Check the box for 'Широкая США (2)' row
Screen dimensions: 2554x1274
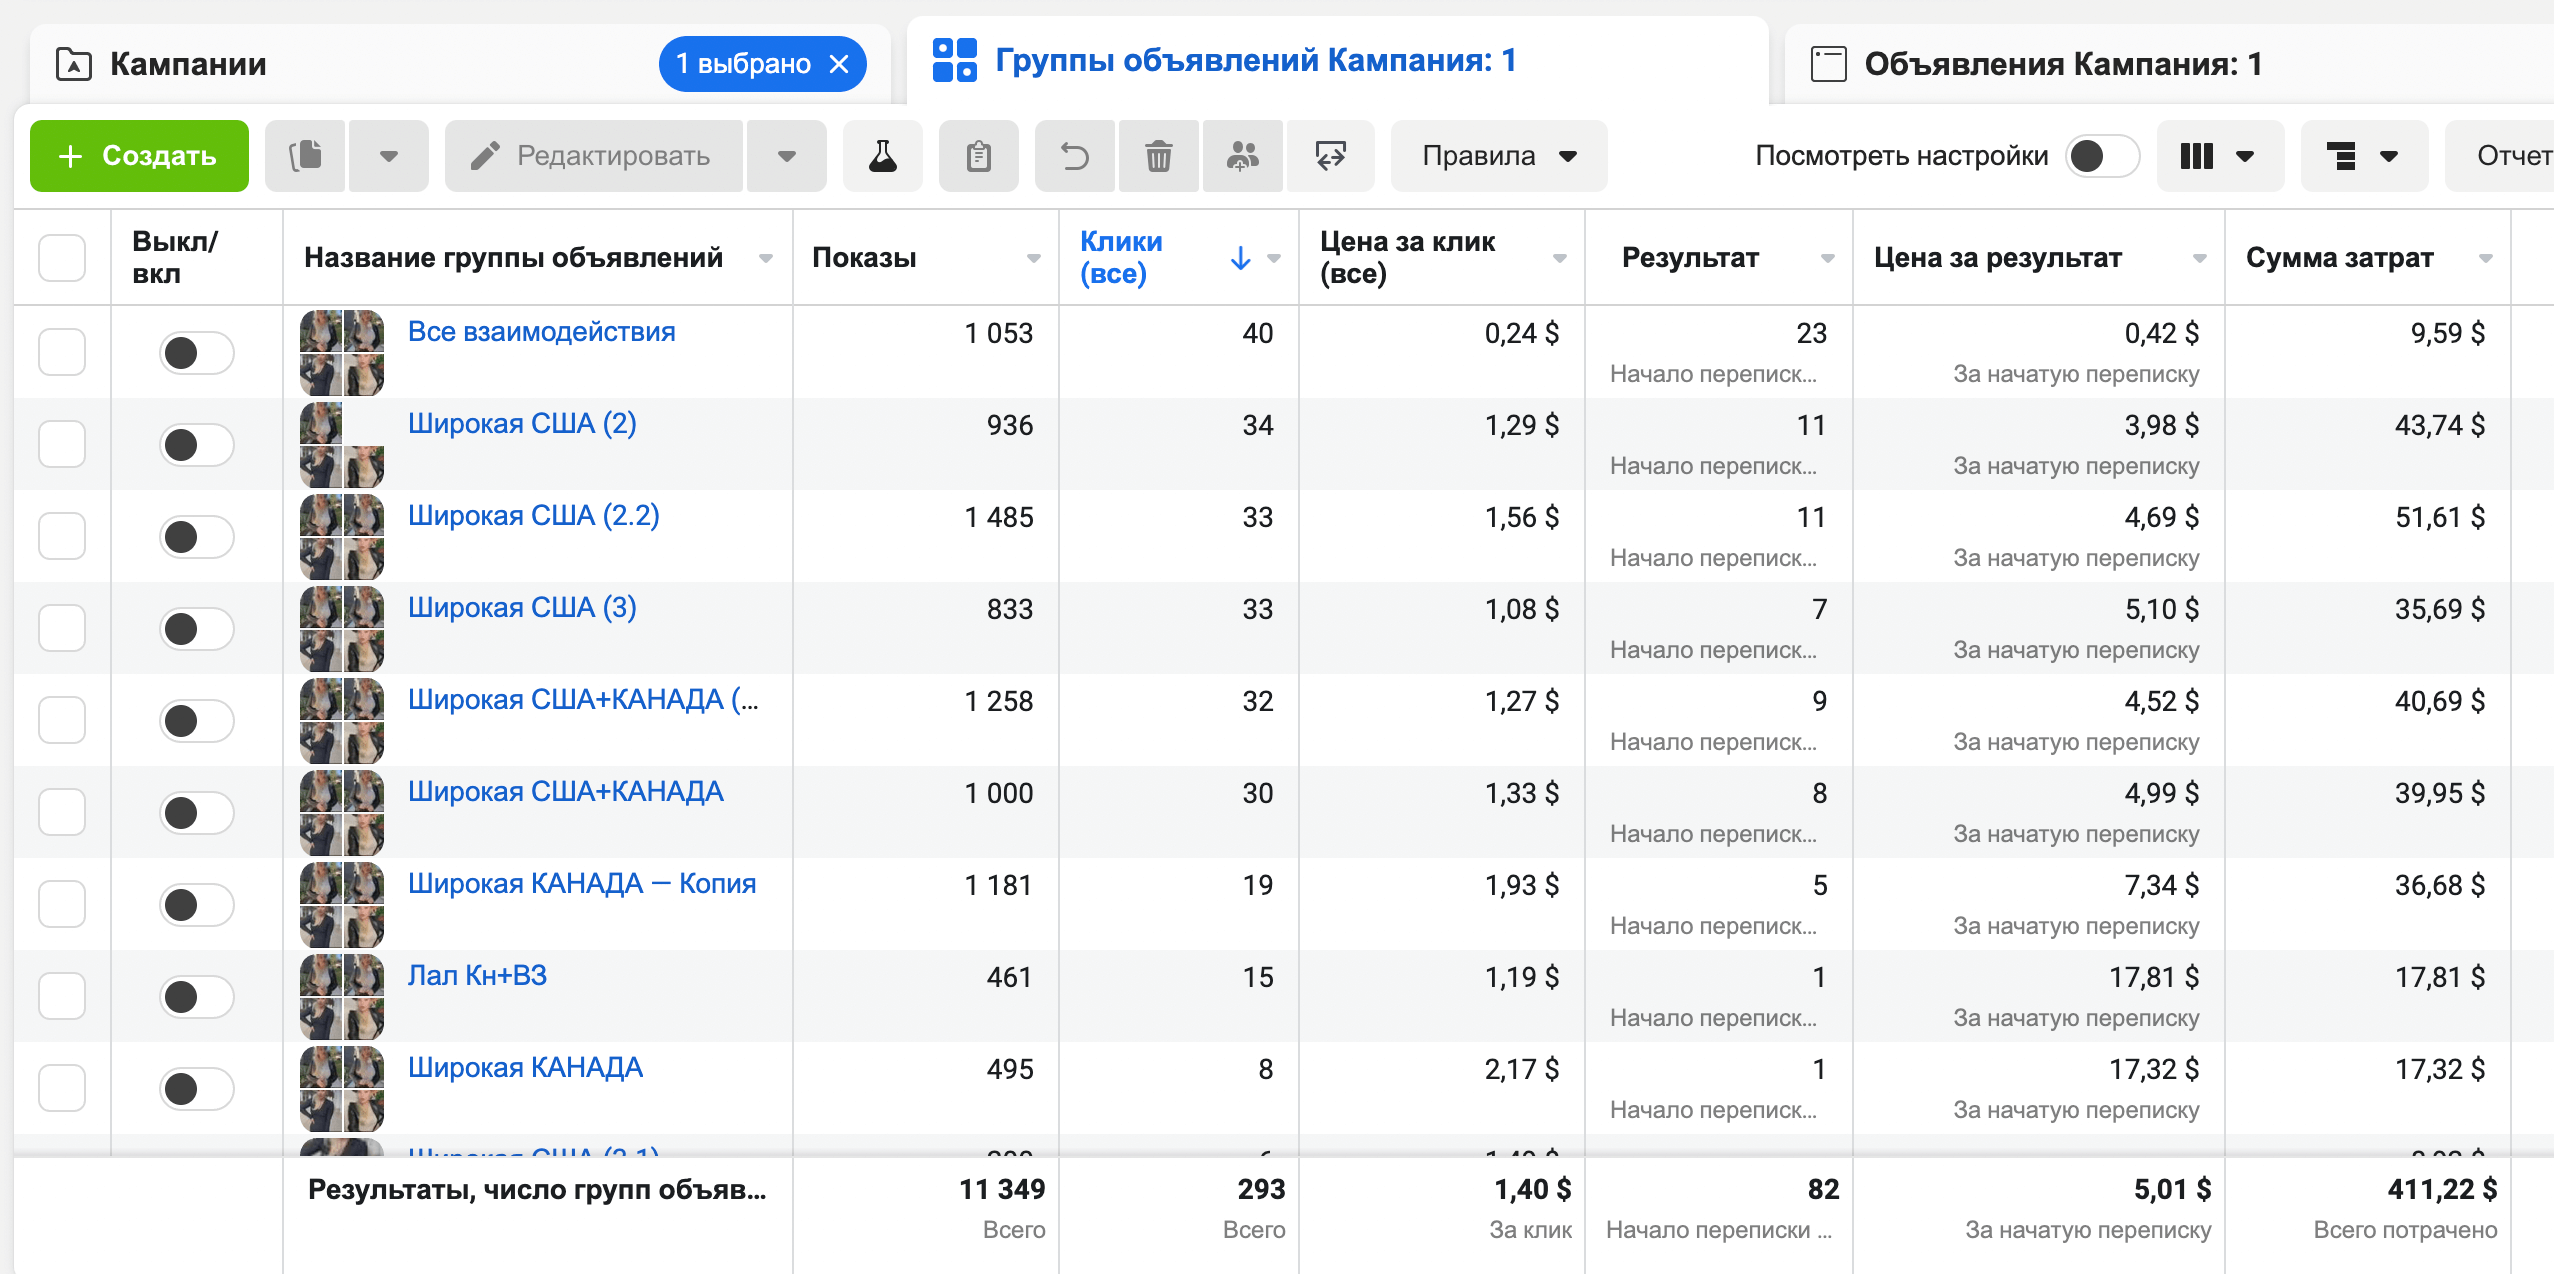(62, 444)
